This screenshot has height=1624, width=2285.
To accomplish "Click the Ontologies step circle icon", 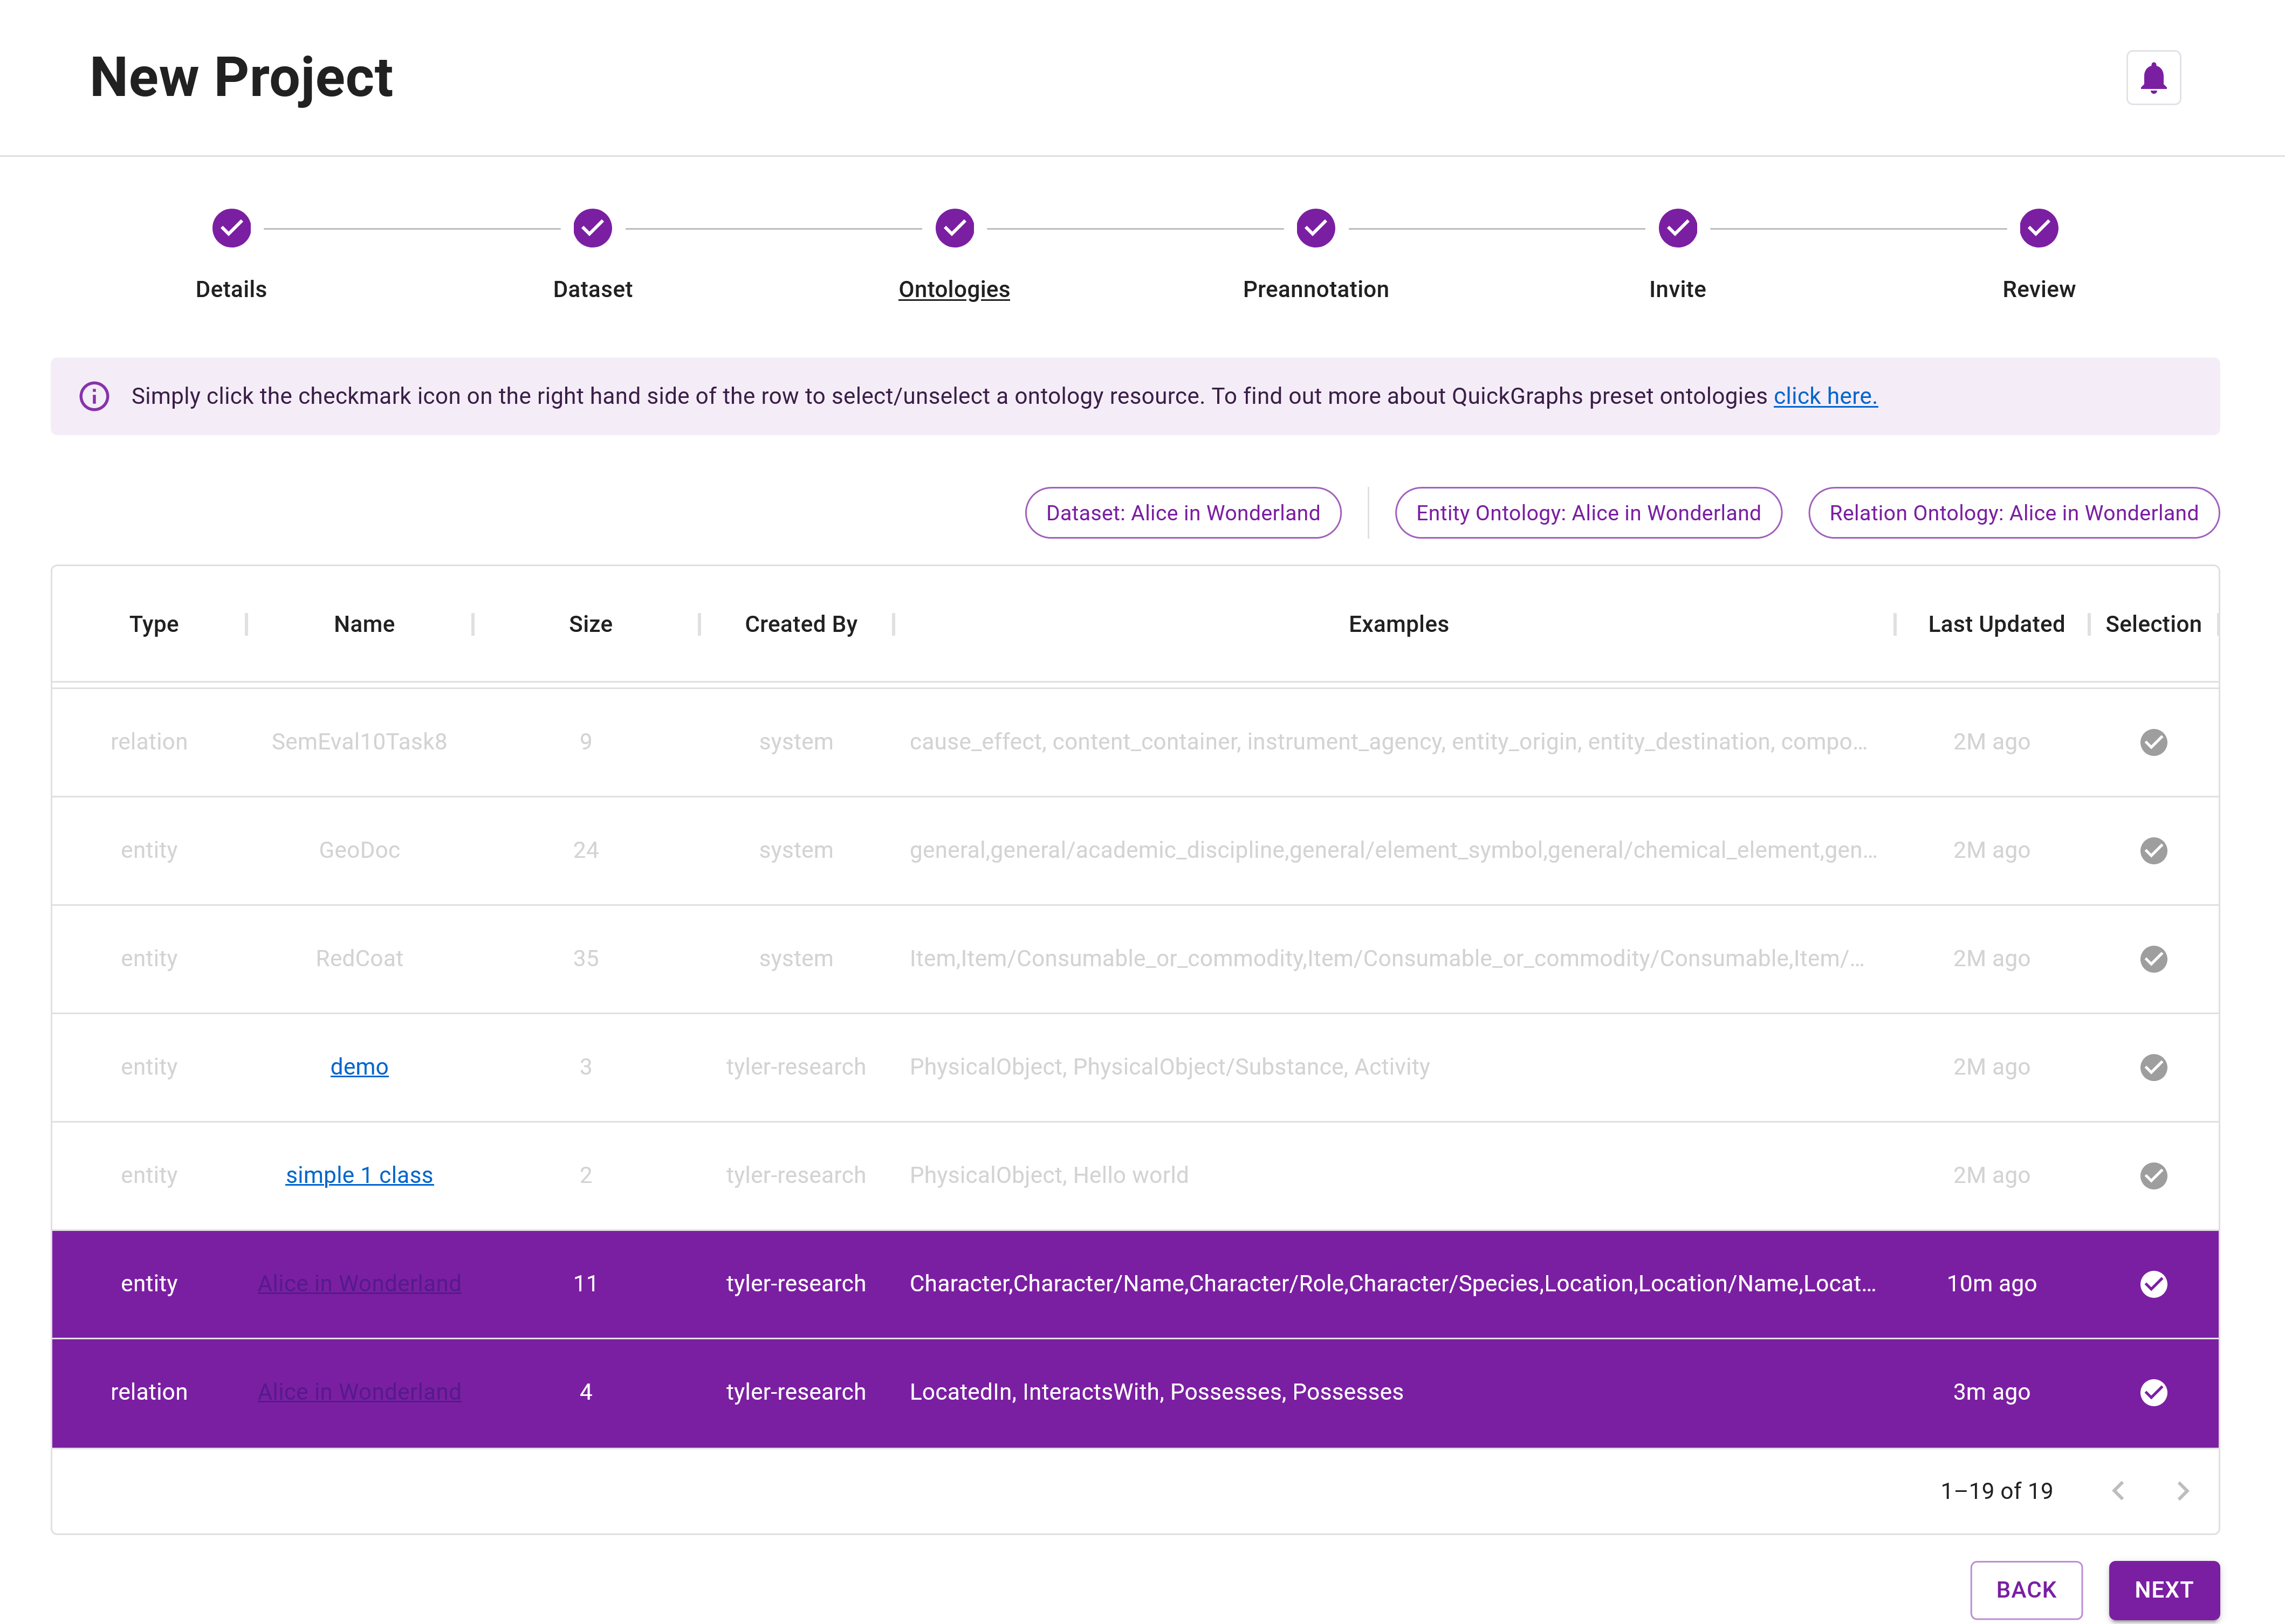I will pyautogui.click(x=953, y=228).
